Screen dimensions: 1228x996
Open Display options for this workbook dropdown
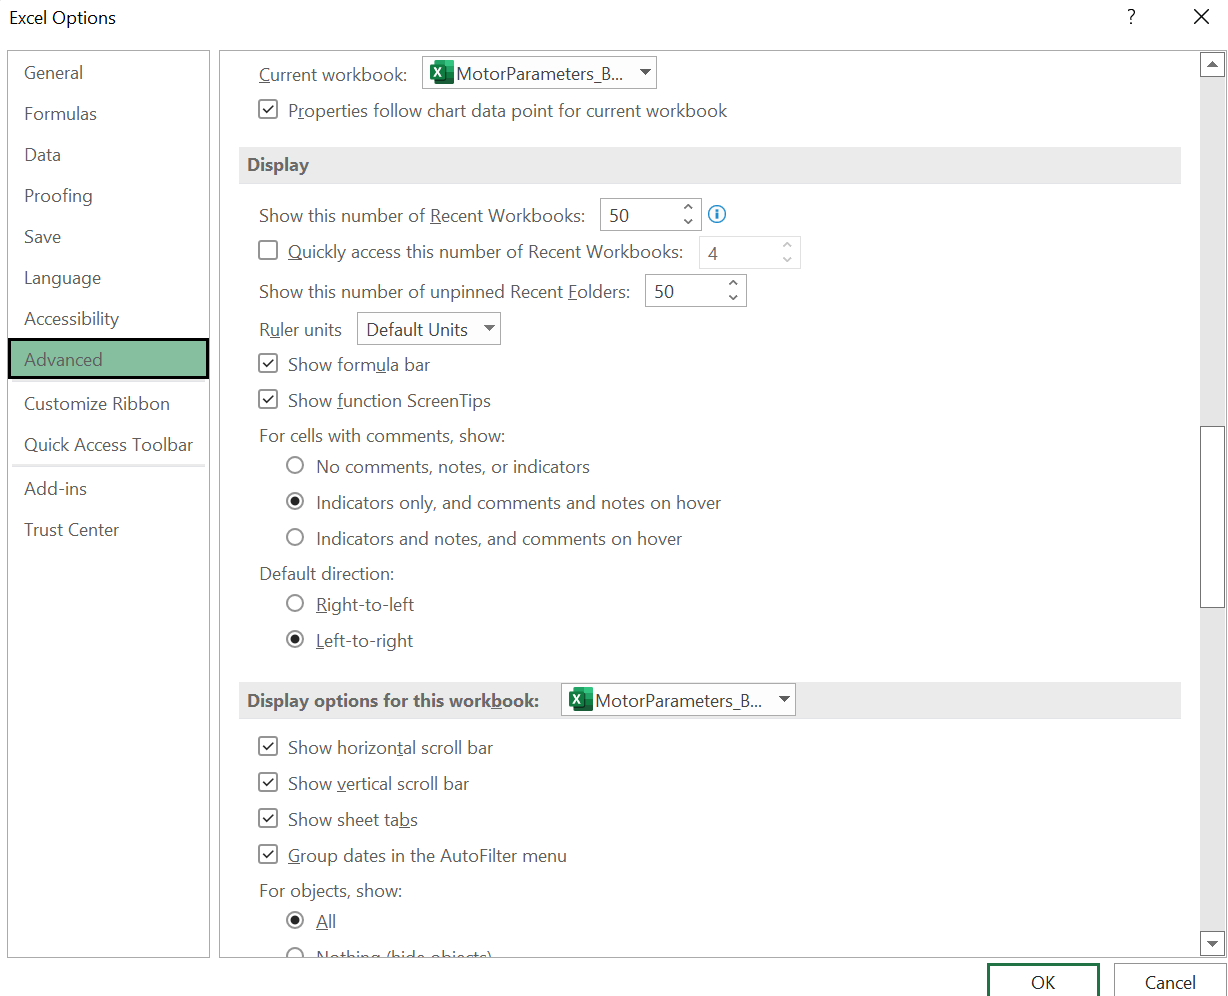[x=678, y=700]
